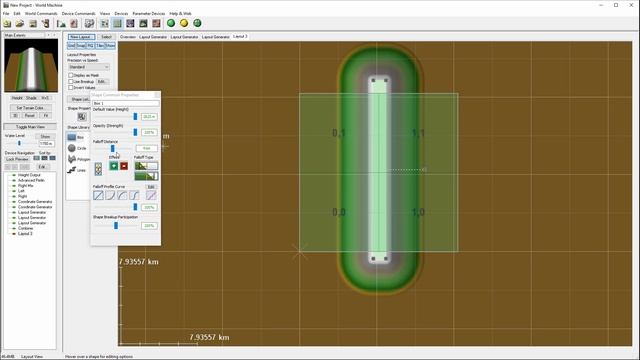Enable the Use Breakup checkbox
This screenshot has height=360, width=640.
[71, 82]
